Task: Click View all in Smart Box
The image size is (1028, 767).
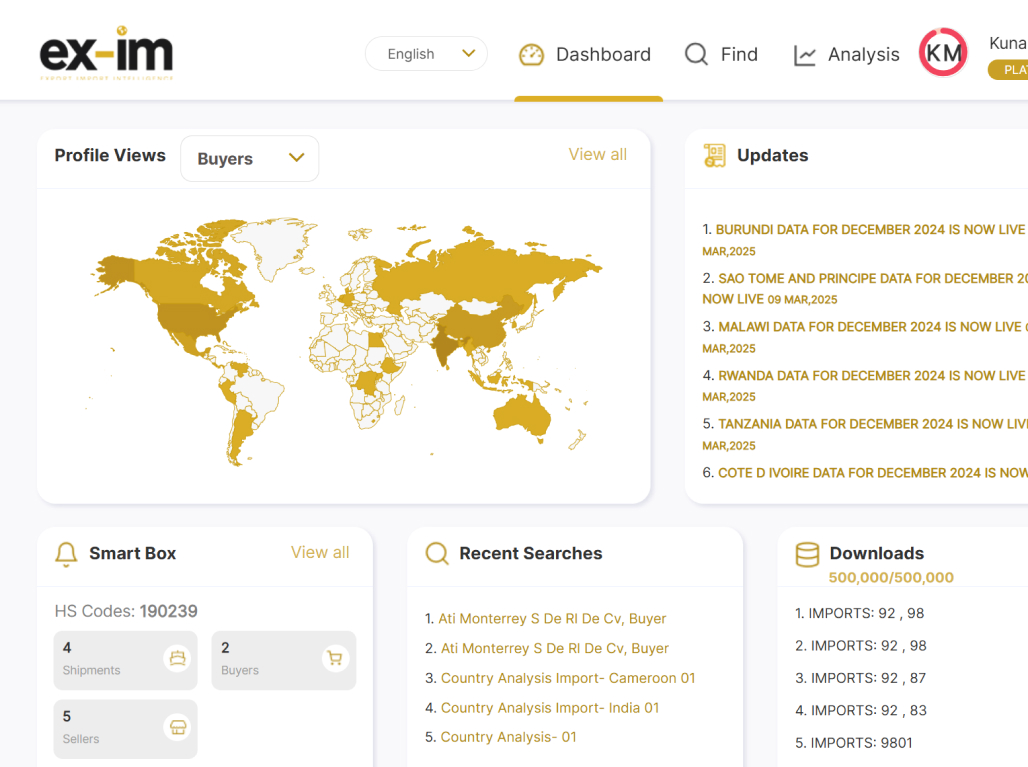Action: [x=320, y=553]
